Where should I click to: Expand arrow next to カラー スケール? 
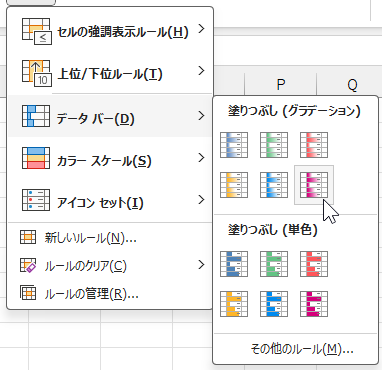201,158
